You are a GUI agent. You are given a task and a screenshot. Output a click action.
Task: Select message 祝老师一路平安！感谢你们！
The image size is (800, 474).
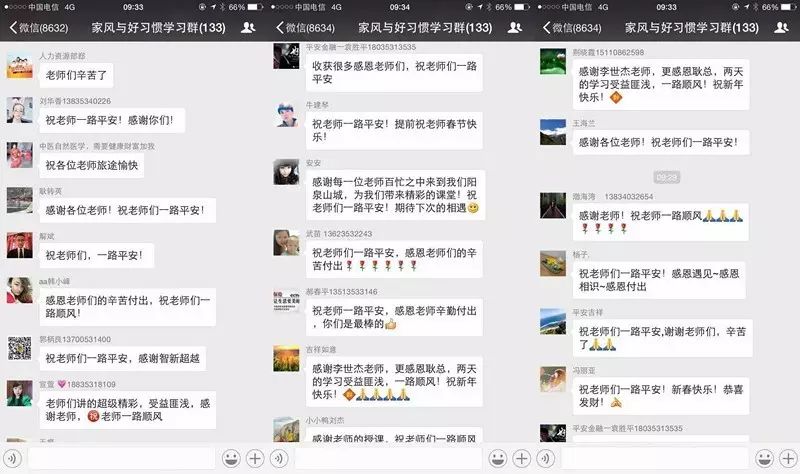[112, 120]
